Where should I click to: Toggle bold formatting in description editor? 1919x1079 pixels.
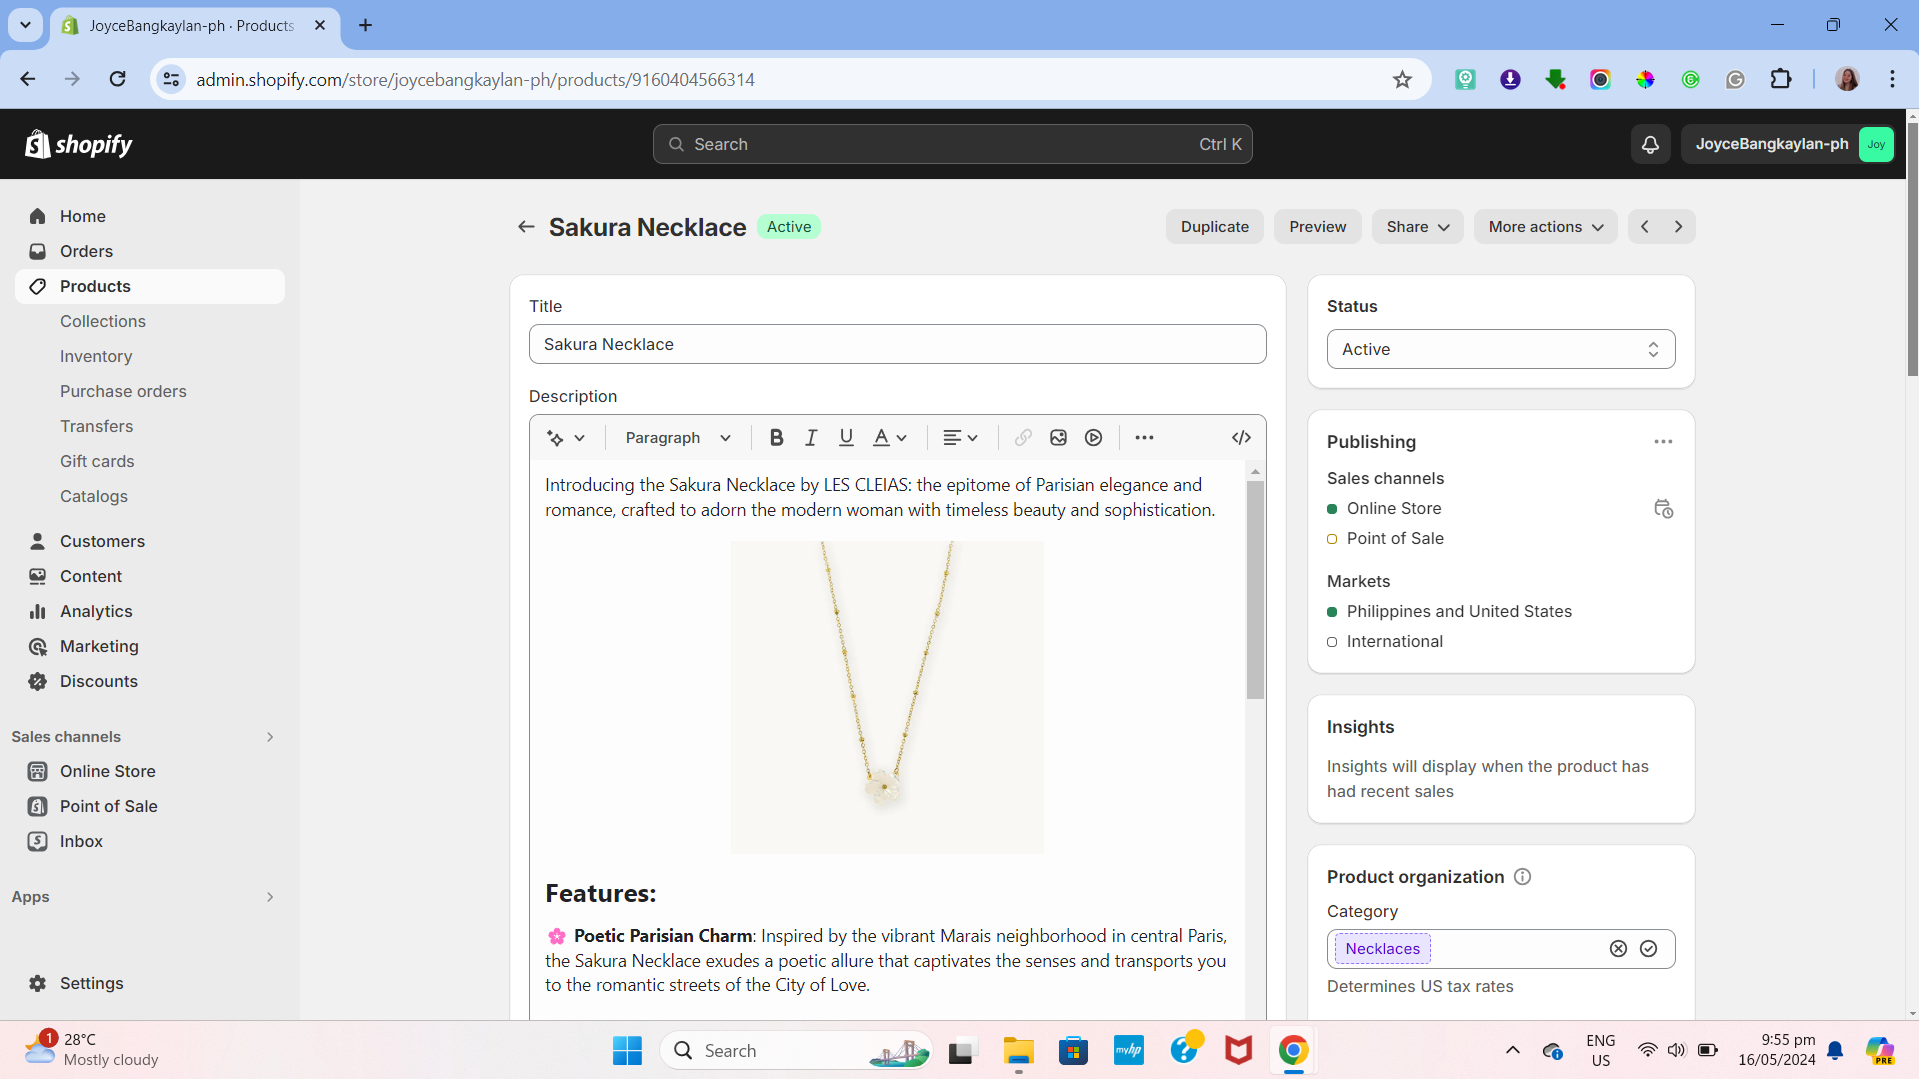[x=776, y=438]
